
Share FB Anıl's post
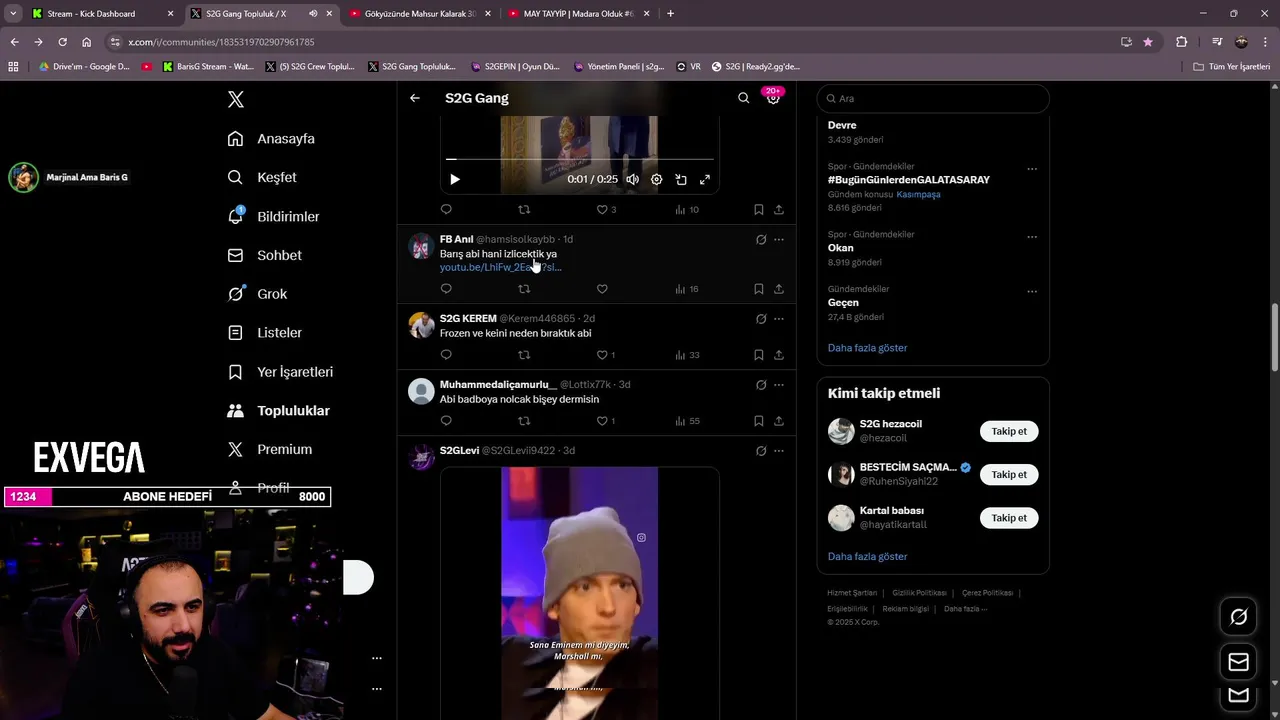(x=779, y=289)
